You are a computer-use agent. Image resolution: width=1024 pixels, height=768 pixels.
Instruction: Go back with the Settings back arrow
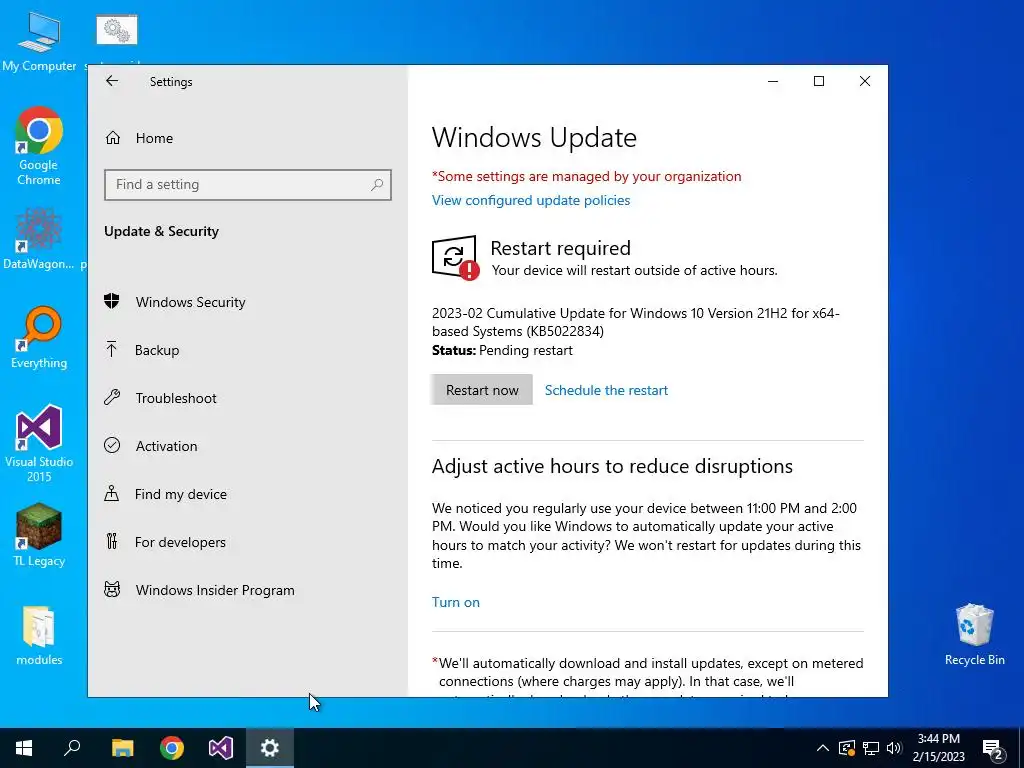(112, 81)
